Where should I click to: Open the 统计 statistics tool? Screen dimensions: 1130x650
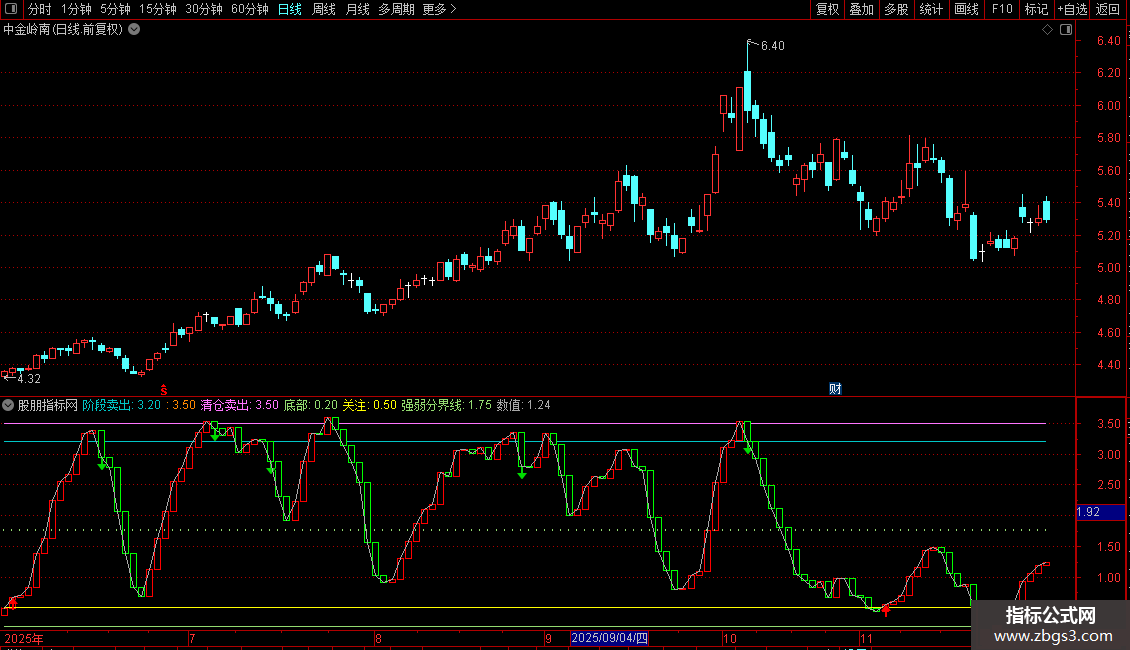click(931, 9)
